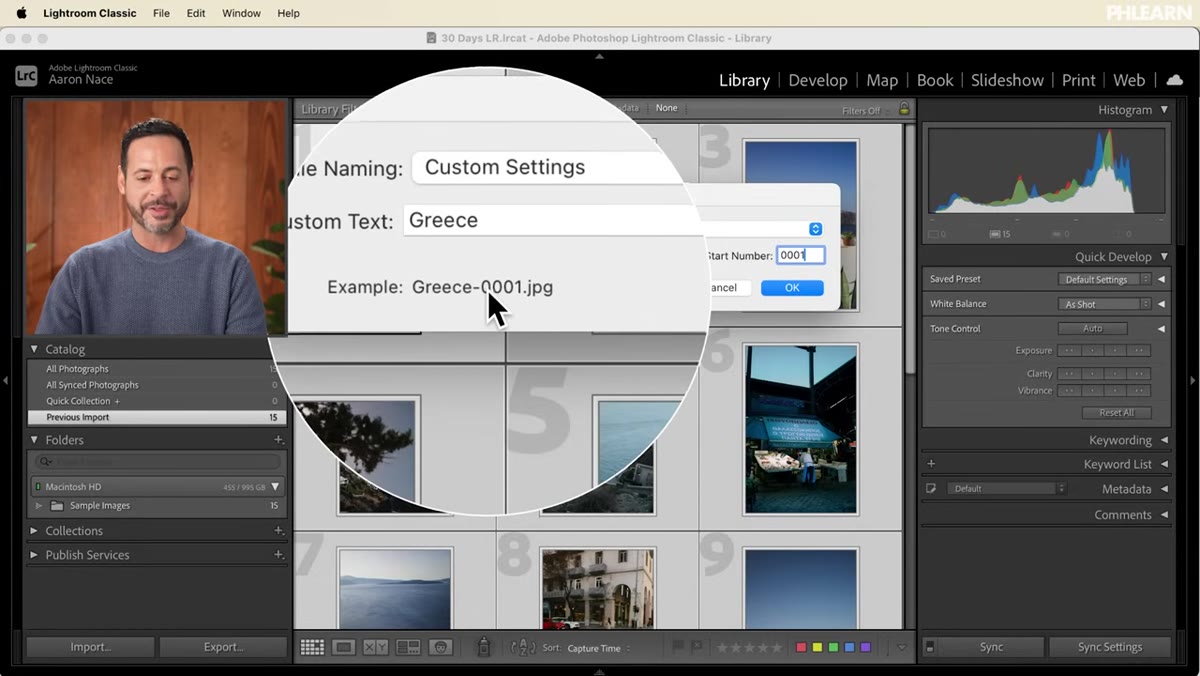The width and height of the screenshot is (1200, 676).
Task: Click the LrC identity plate logo
Action: click(x=26, y=75)
